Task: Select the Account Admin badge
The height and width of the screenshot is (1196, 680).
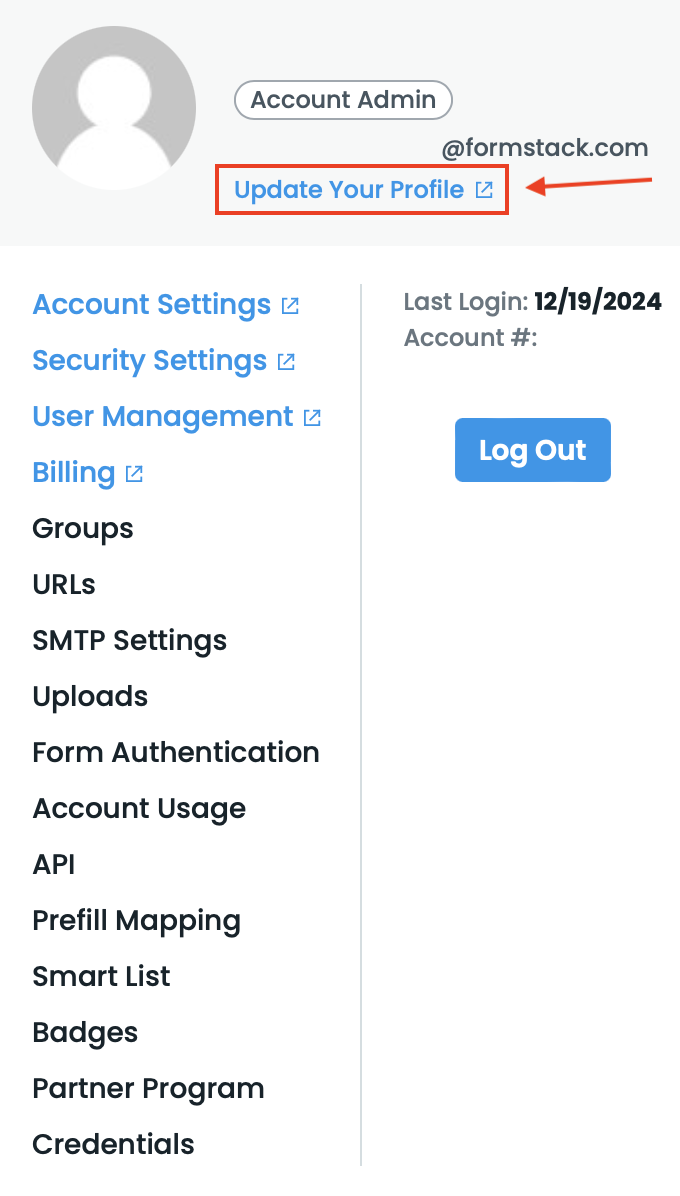Action: coord(343,100)
